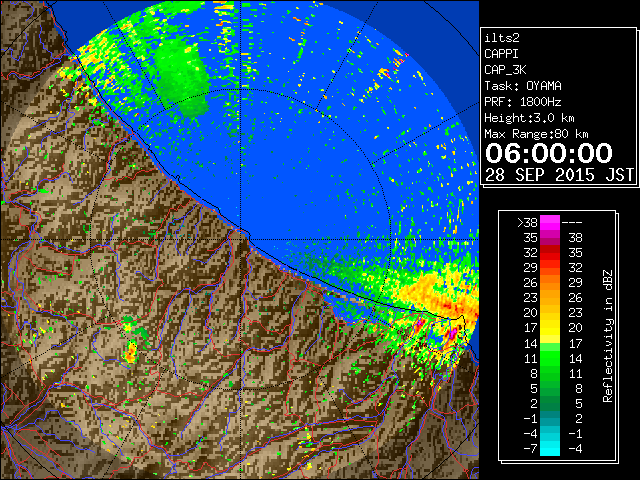Click the 'PRF: 1800Hz' entry
Image resolution: width=640 pixels, height=480 pixels.
523,102
